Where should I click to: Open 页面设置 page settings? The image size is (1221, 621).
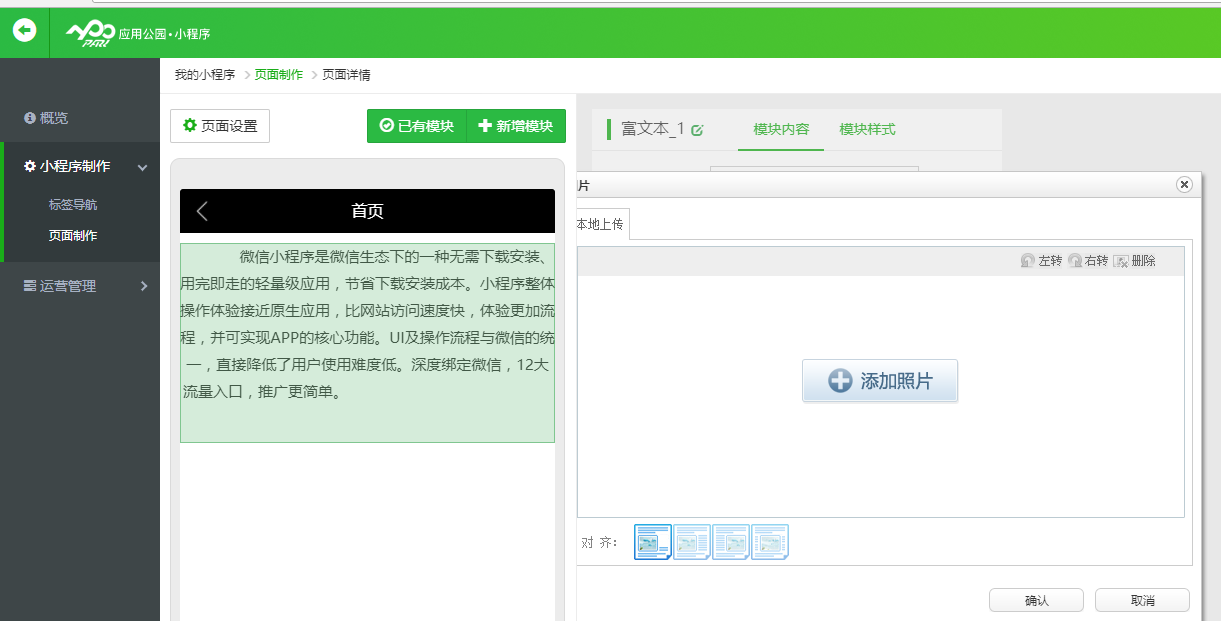pos(220,126)
